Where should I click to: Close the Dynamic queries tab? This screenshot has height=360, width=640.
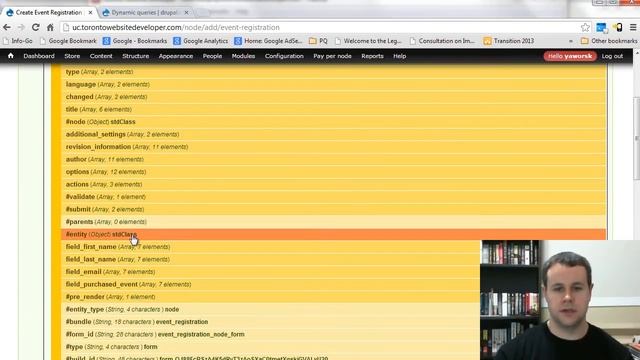pyautogui.click(x=186, y=13)
